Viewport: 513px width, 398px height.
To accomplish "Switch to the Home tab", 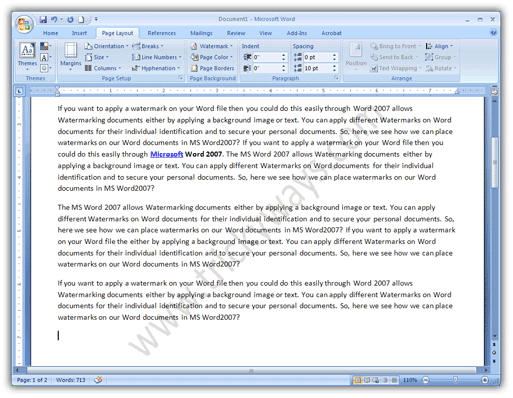I will coord(50,33).
